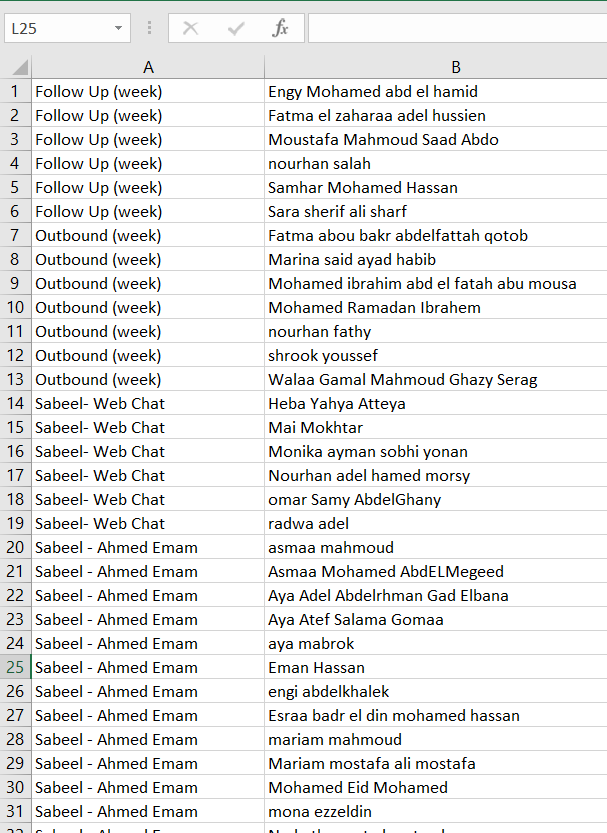
Task: Click the Select All corner triangle
Action: (x=17, y=67)
